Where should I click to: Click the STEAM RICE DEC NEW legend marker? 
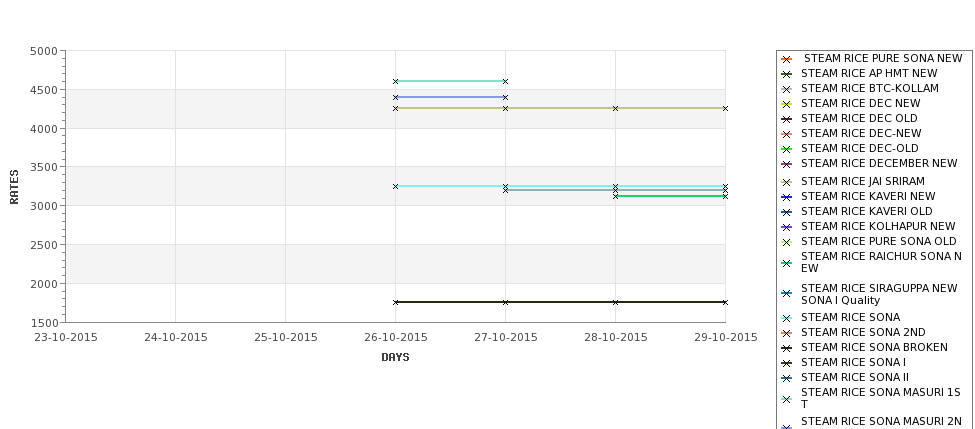click(x=786, y=104)
